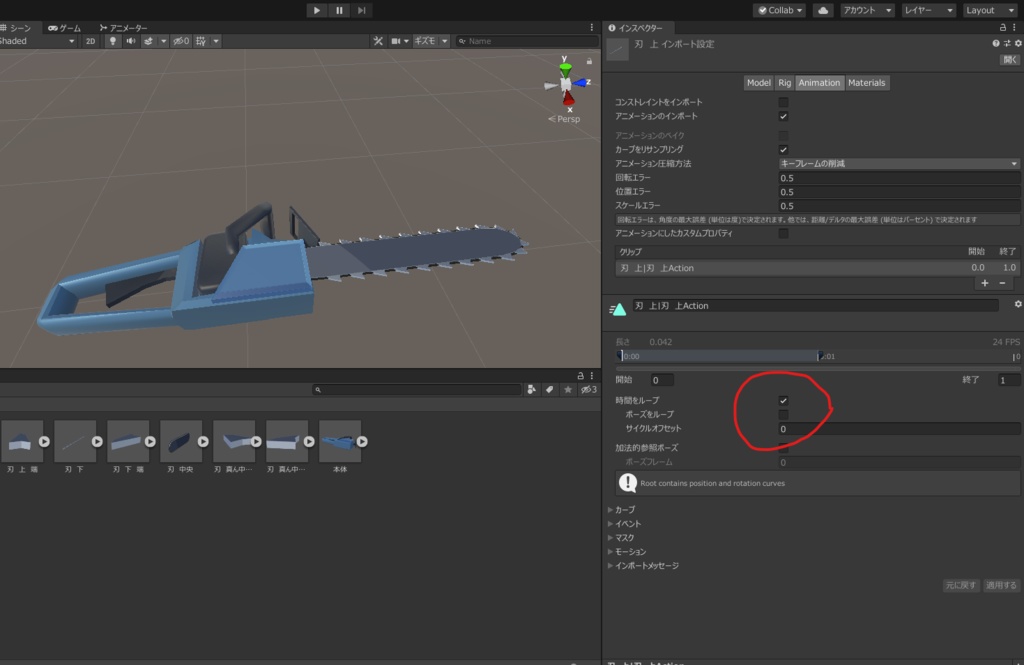Image resolution: width=1024 pixels, height=665 pixels.
Task: Switch to the Materials import tab
Action: pyautogui.click(x=867, y=82)
